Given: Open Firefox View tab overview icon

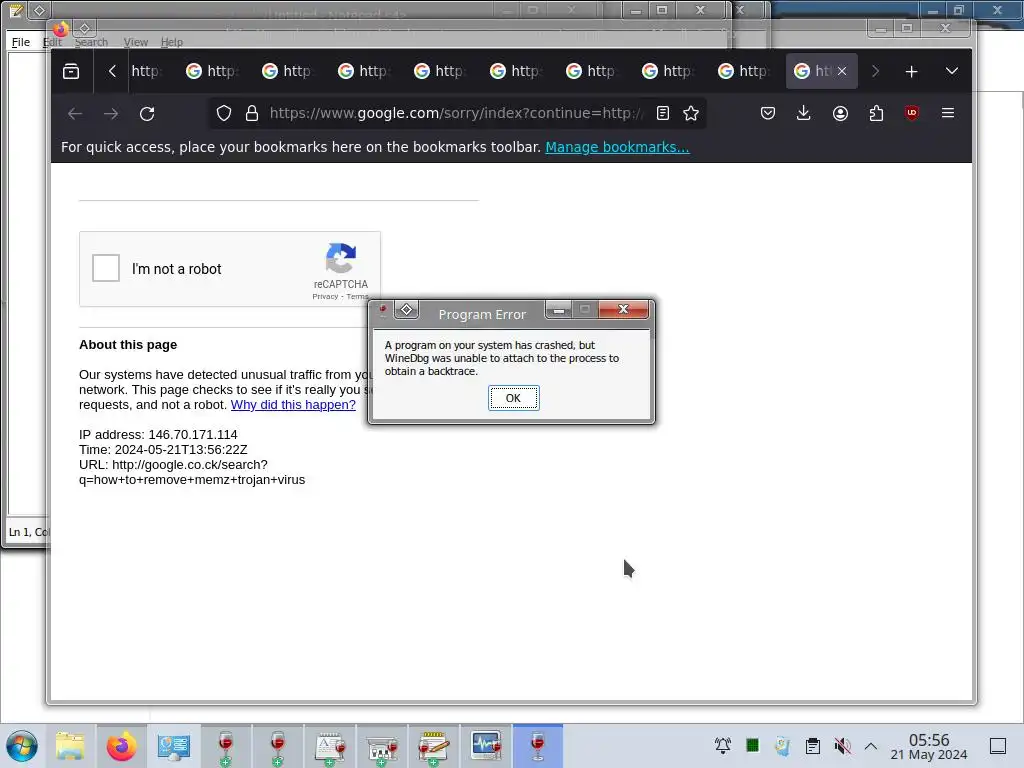Looking at the screenshot, I should [x=71, y=71].
